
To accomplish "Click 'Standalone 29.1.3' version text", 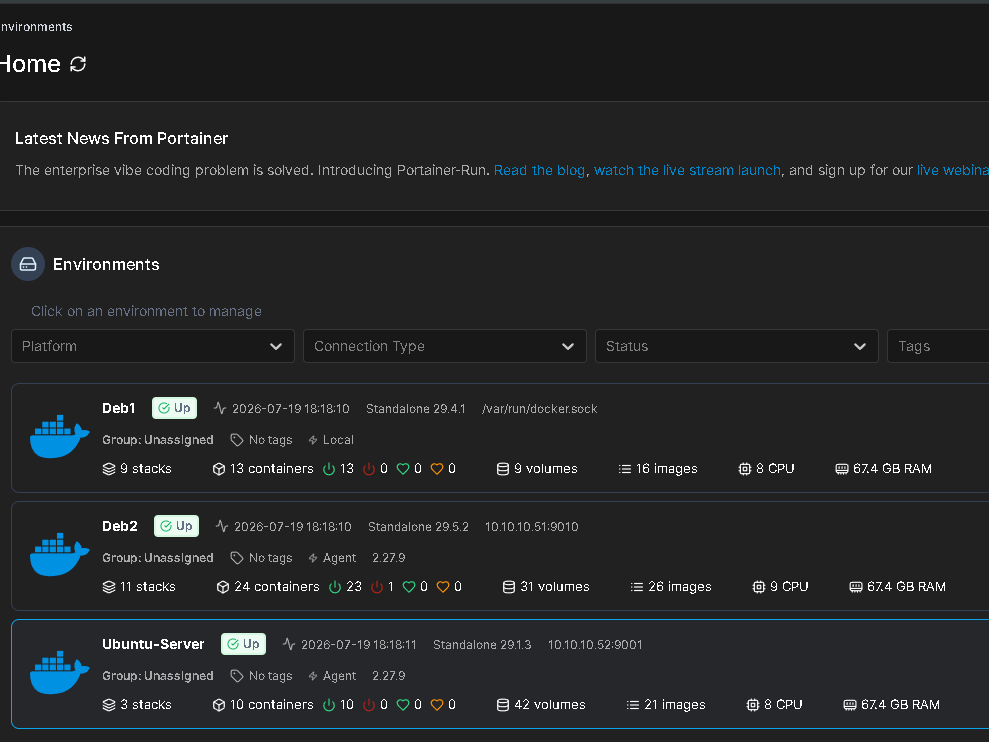I will (482, 645).
